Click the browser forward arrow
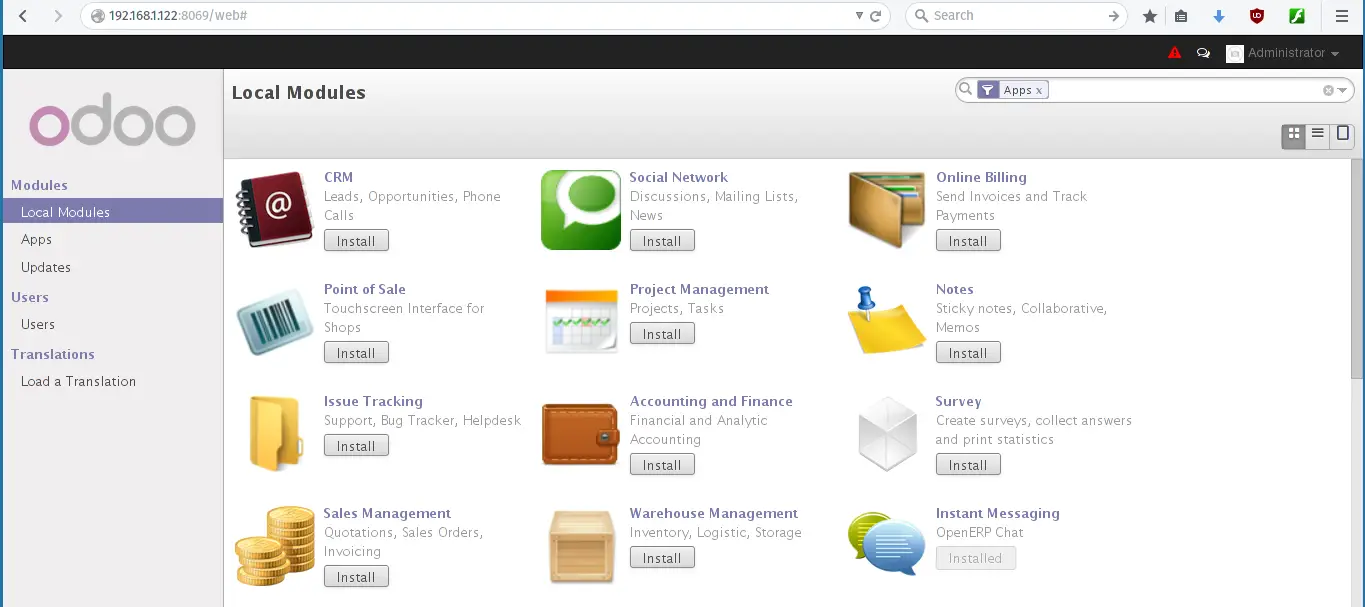The image size is (1365, 607). [58, 16]
